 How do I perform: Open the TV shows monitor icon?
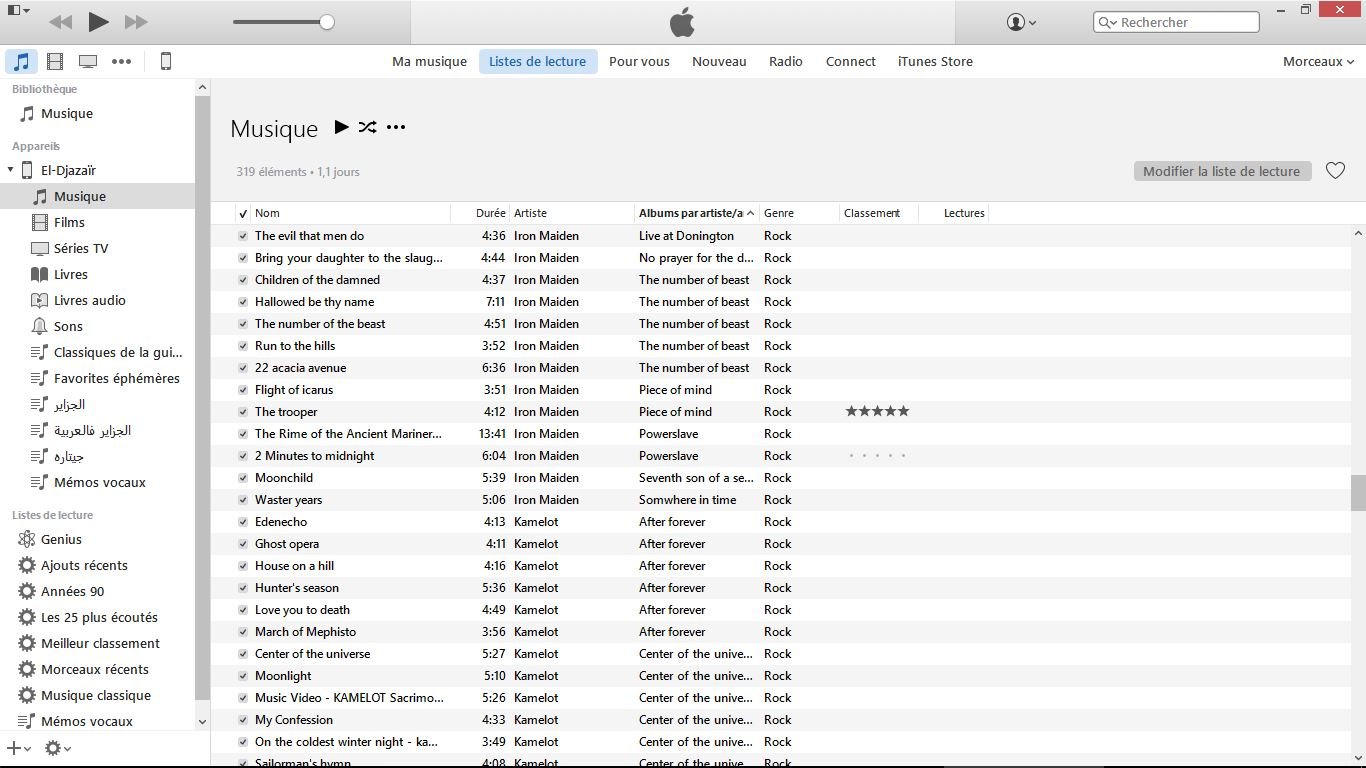coord(88,62)
